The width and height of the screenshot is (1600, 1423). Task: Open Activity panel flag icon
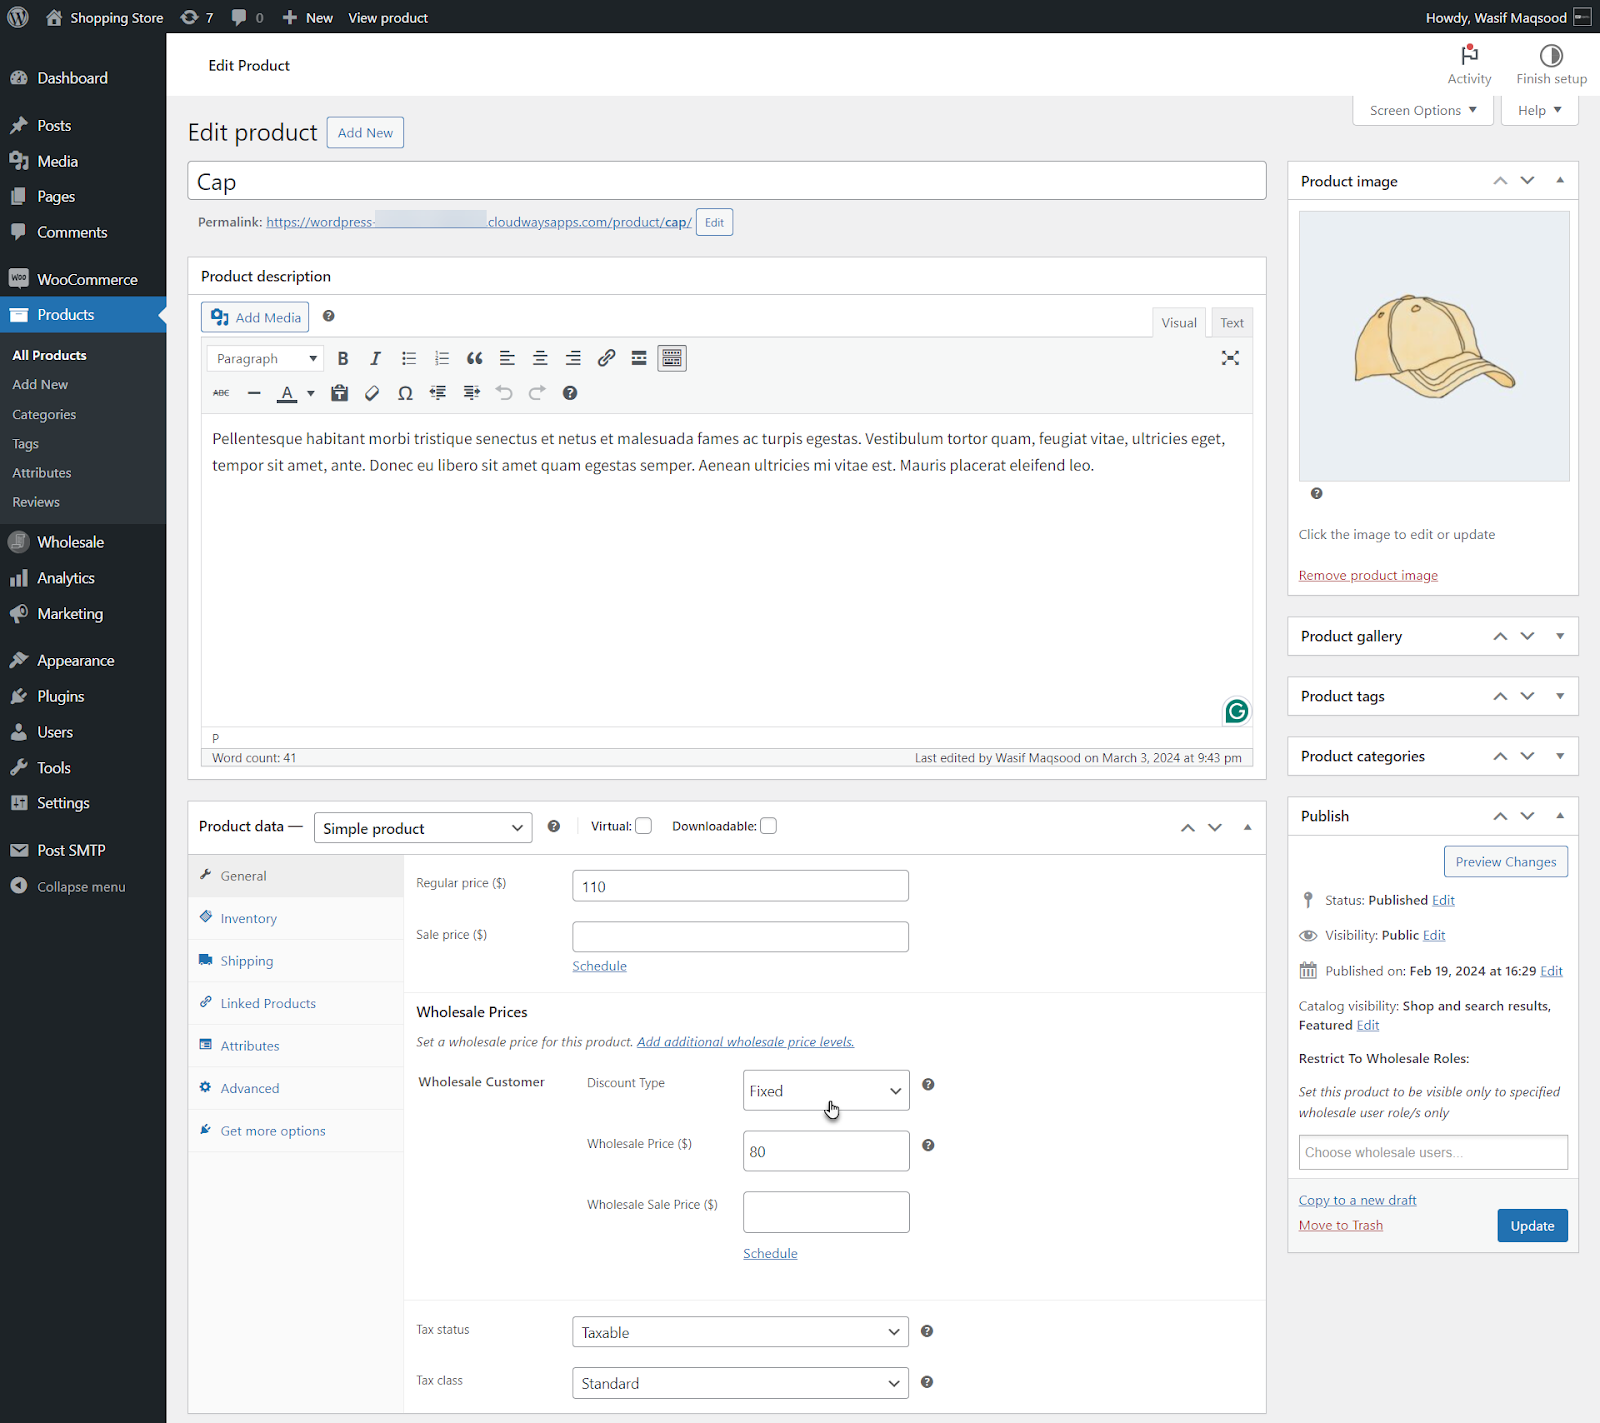pyautogui.click(x=1469, y=56)
